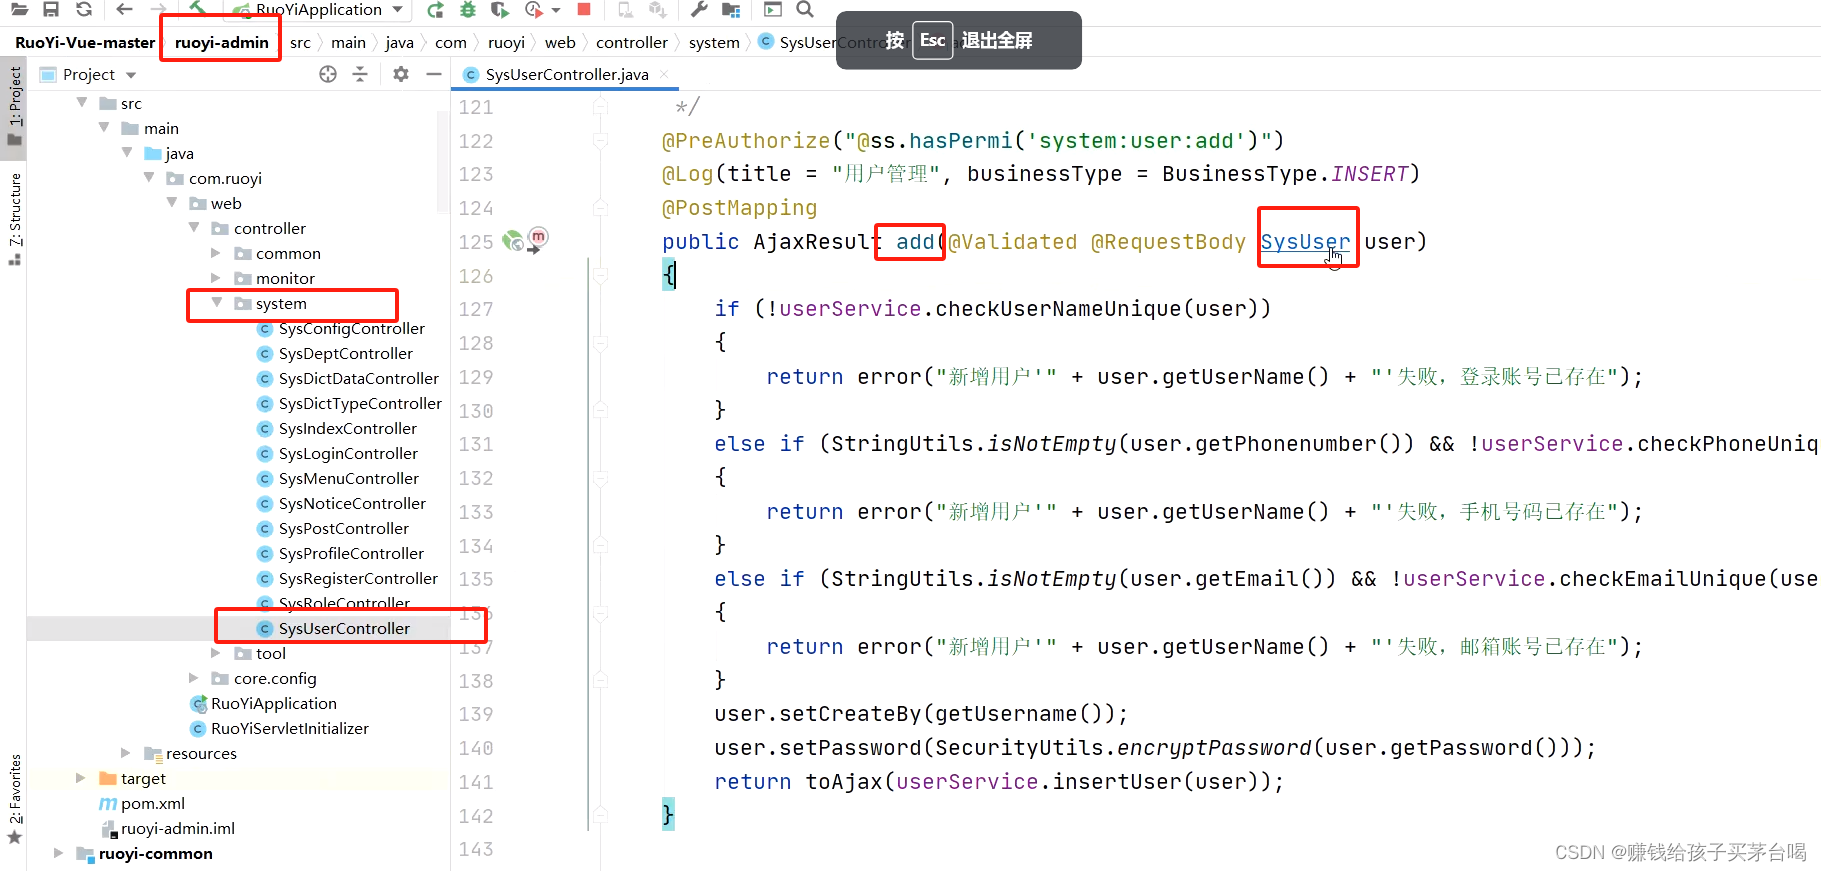Click the Search Everywhere magnifier icon
Screen dimensions: 1821x871
point(805,9)
